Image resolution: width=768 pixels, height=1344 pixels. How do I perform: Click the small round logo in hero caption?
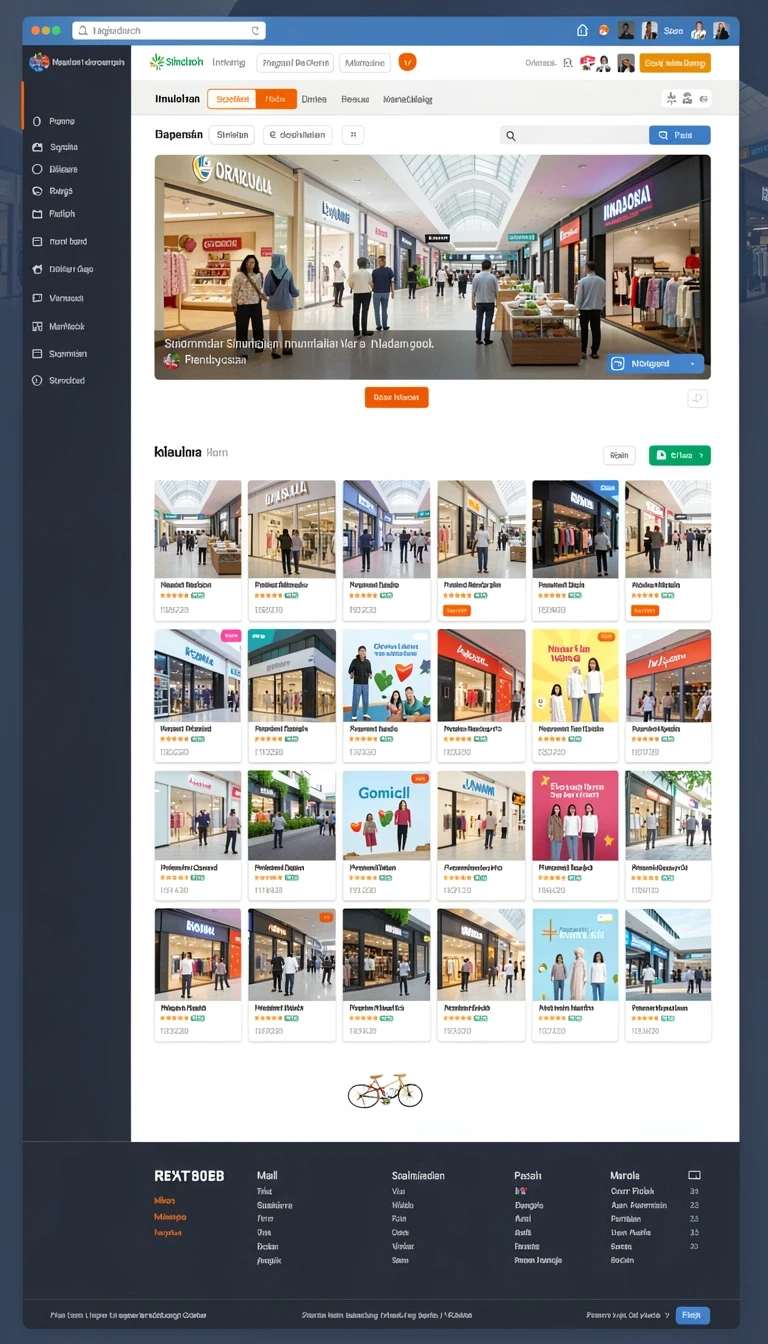pos(172,360)
